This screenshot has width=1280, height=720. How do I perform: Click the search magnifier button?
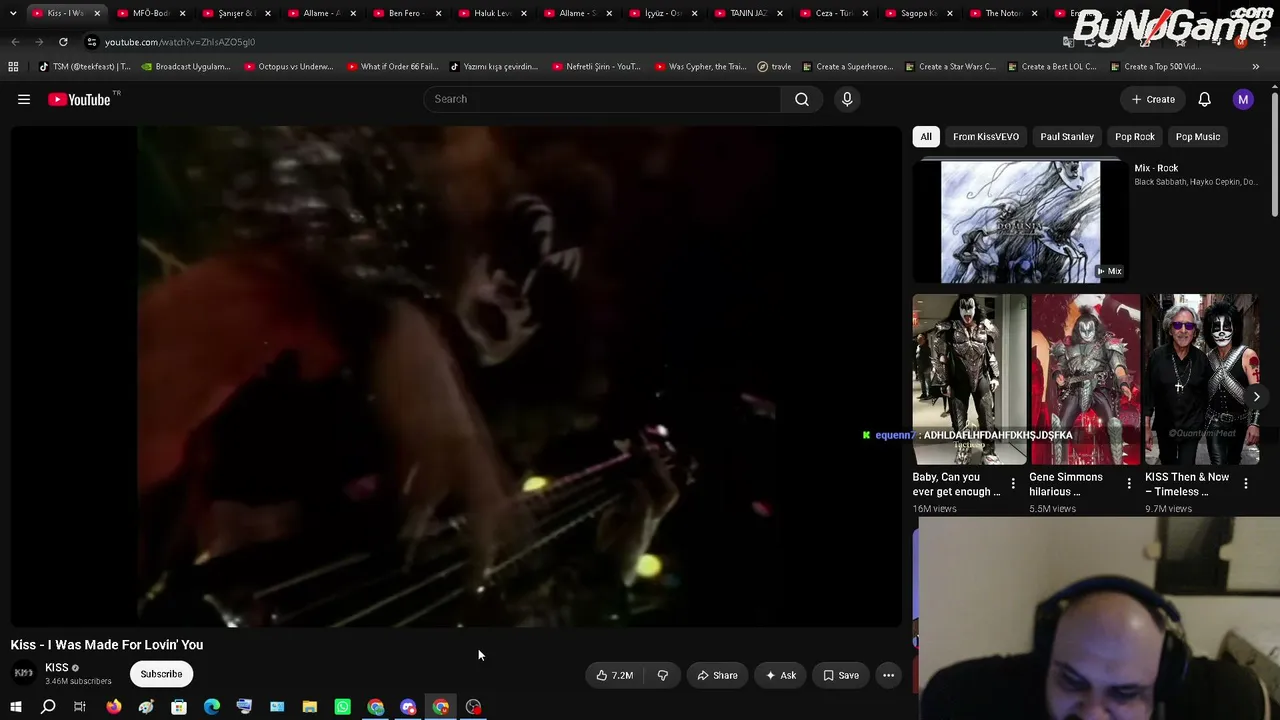[802, 99]
